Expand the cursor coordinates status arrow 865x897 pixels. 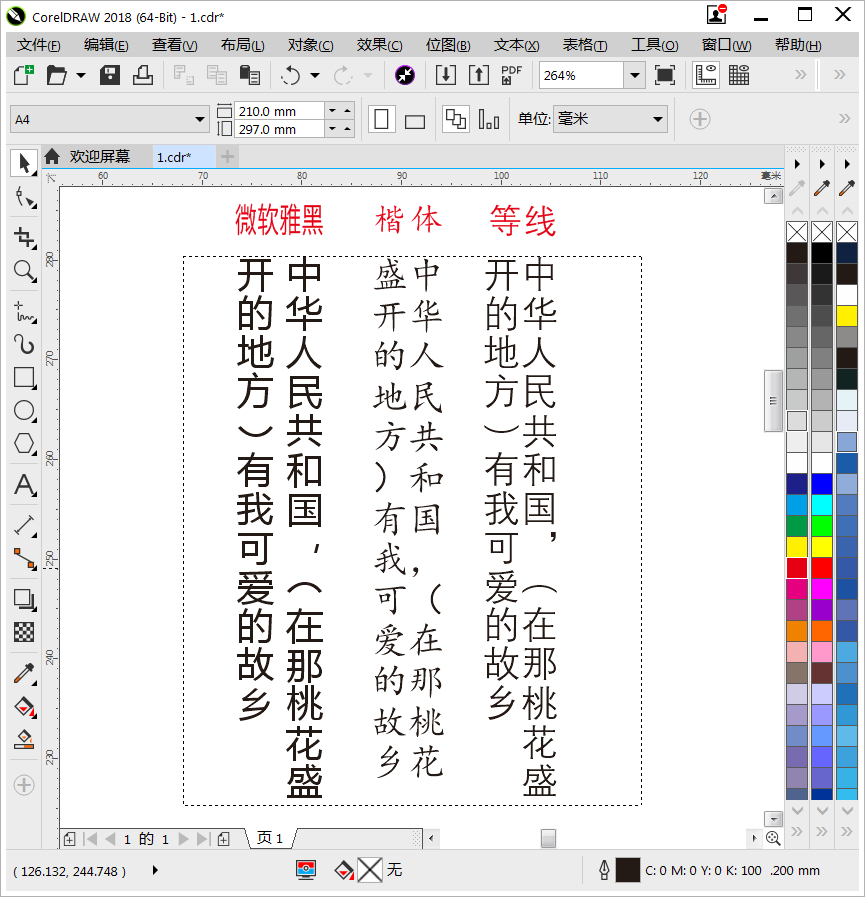pos(155,871)
